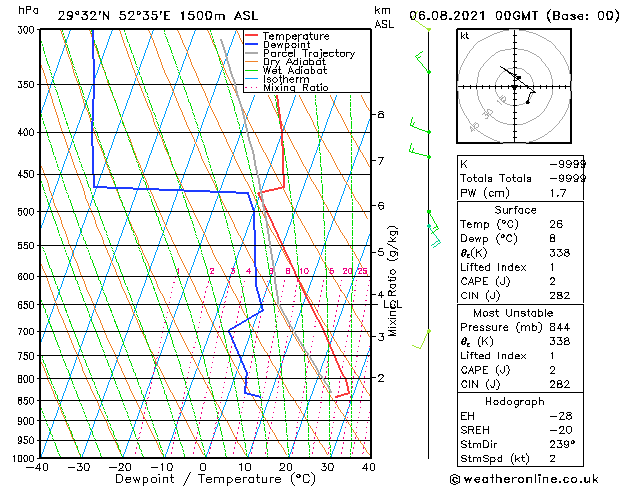The width and height of the screenshot is (629, 486).
Task: Click the 8 km altitude tick label
Action: [x=381, y=115]
